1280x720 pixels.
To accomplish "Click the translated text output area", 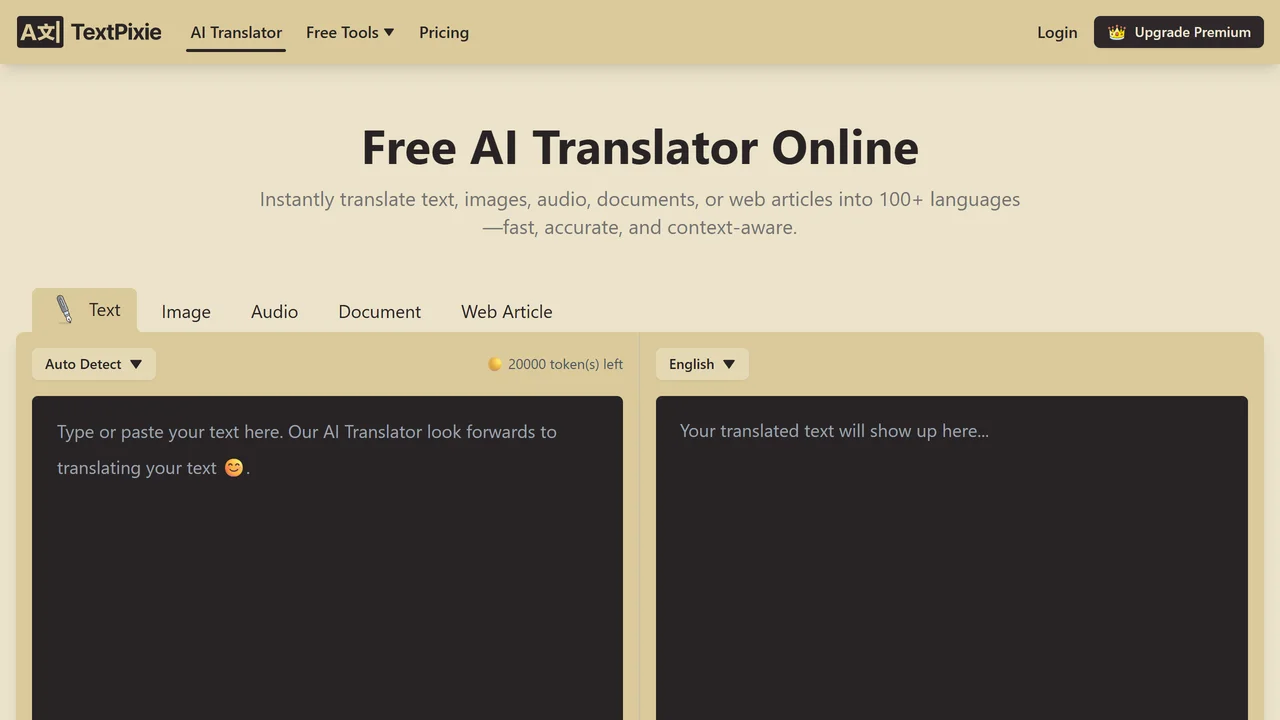I will pyautogui.click(x=952, y=558).
